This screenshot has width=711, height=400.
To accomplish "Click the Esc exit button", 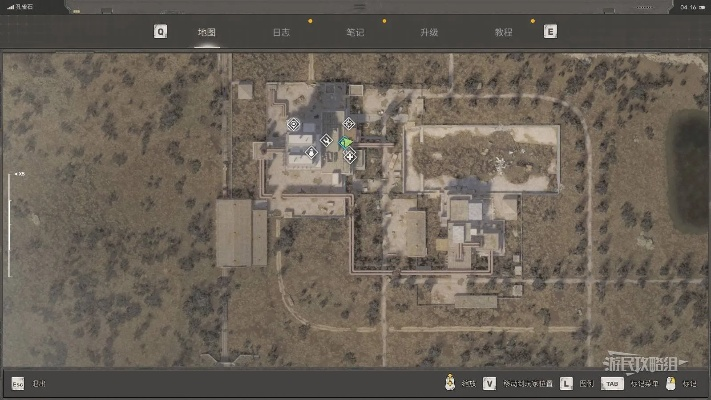I will tap(18, 383).
